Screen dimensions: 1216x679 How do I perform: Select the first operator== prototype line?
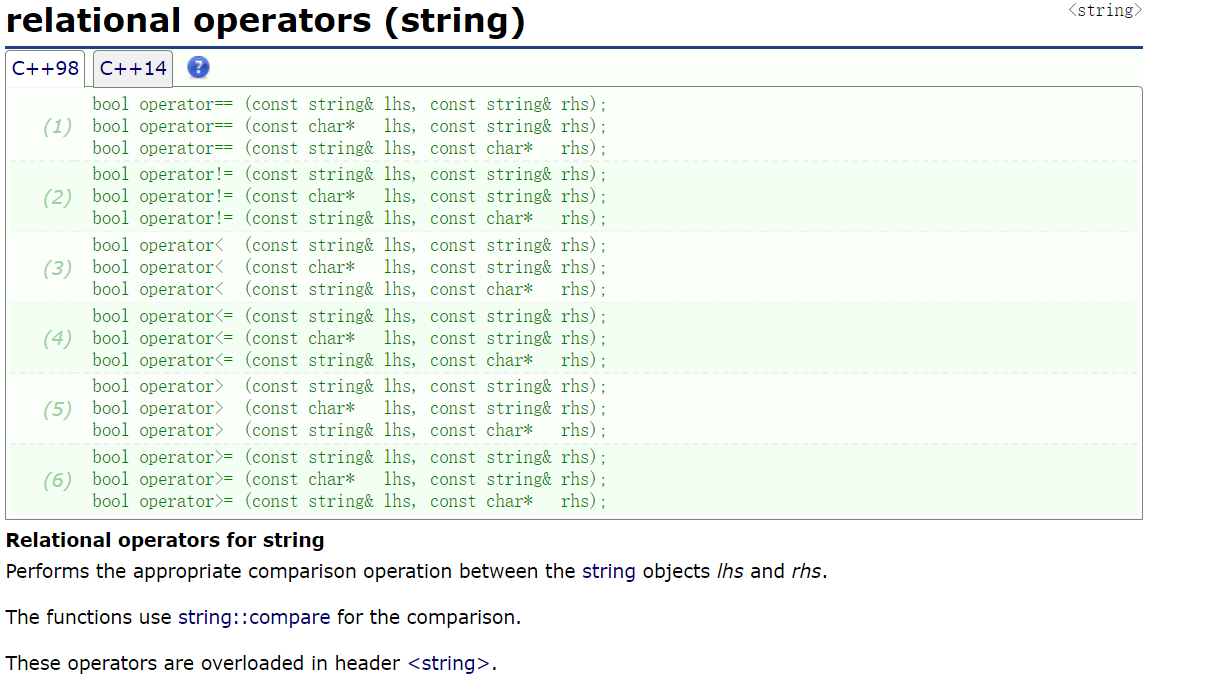(x=350, y=104)
